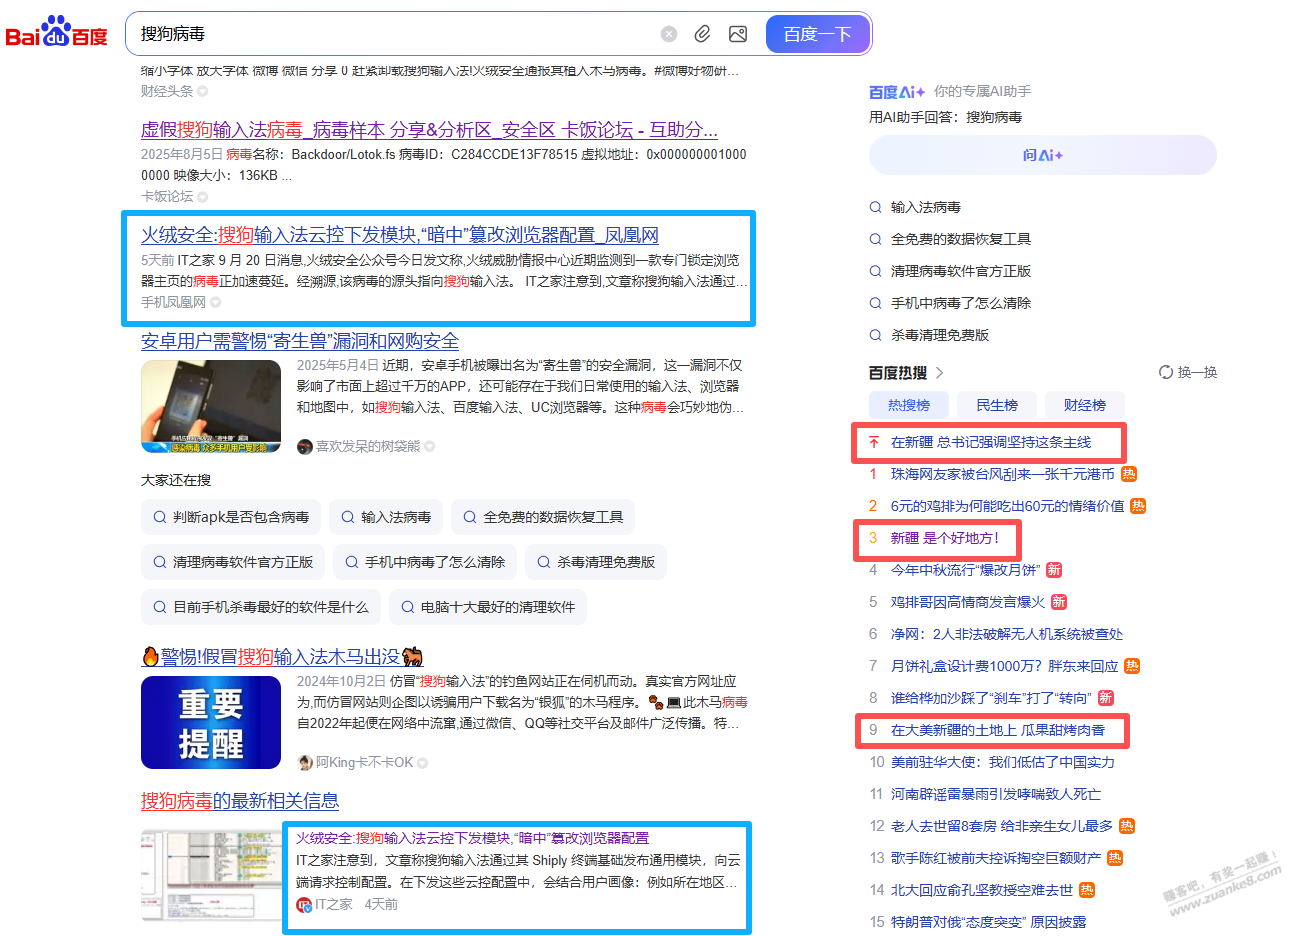The width and height of the screenshot is (1306, 936).
Task: Open hot topic 美前驻华大使:我们低估了中国实力
Action: tap(1002, 762)
